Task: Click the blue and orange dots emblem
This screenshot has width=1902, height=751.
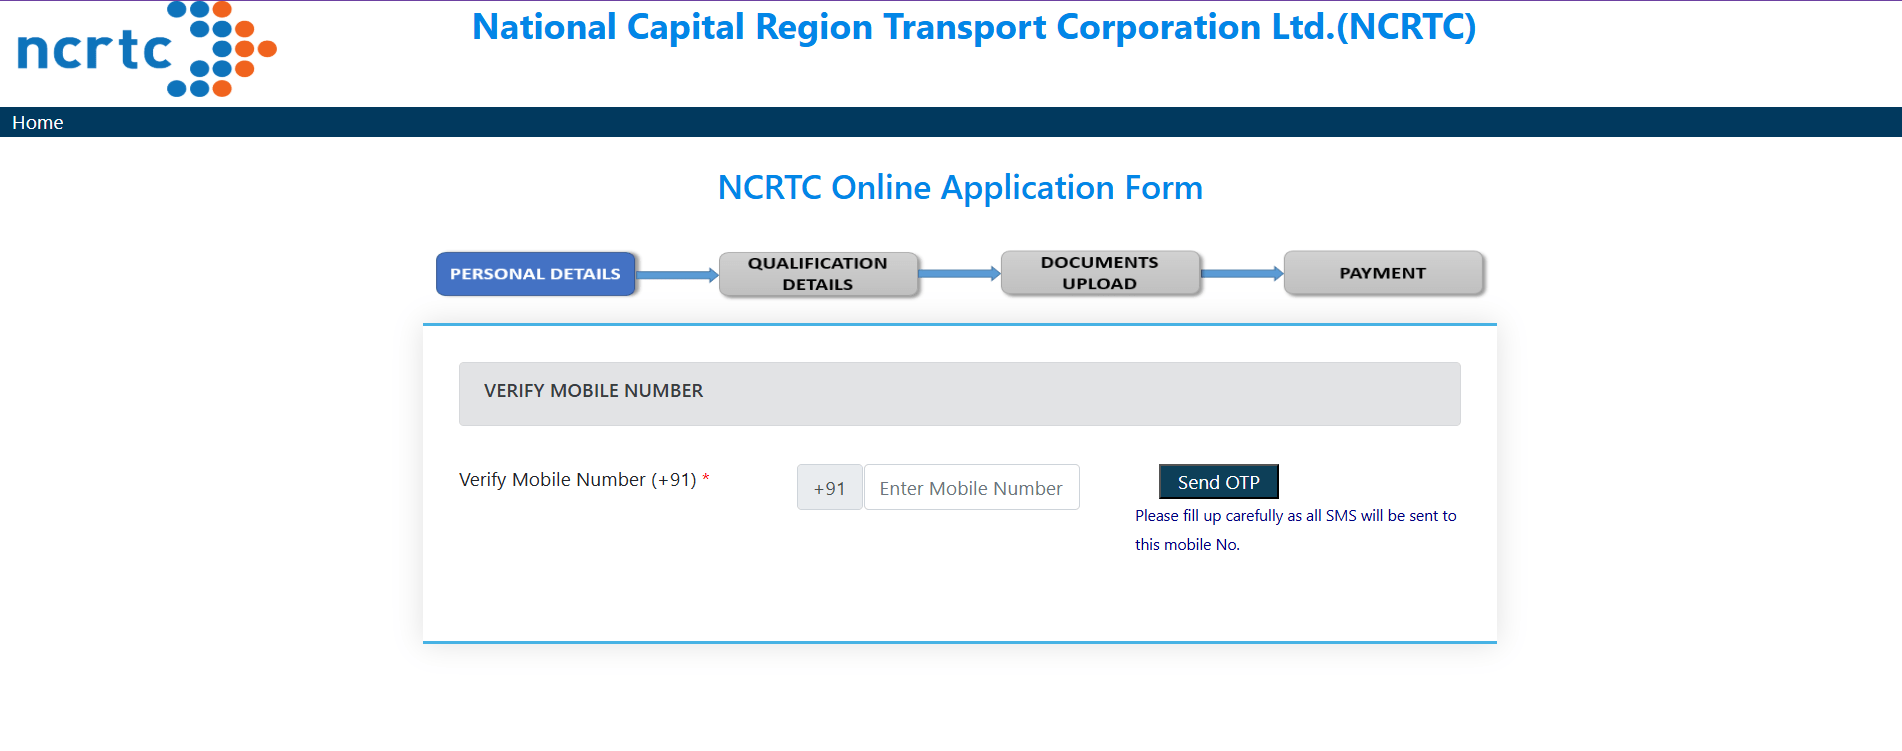Action: click(222, 49)
